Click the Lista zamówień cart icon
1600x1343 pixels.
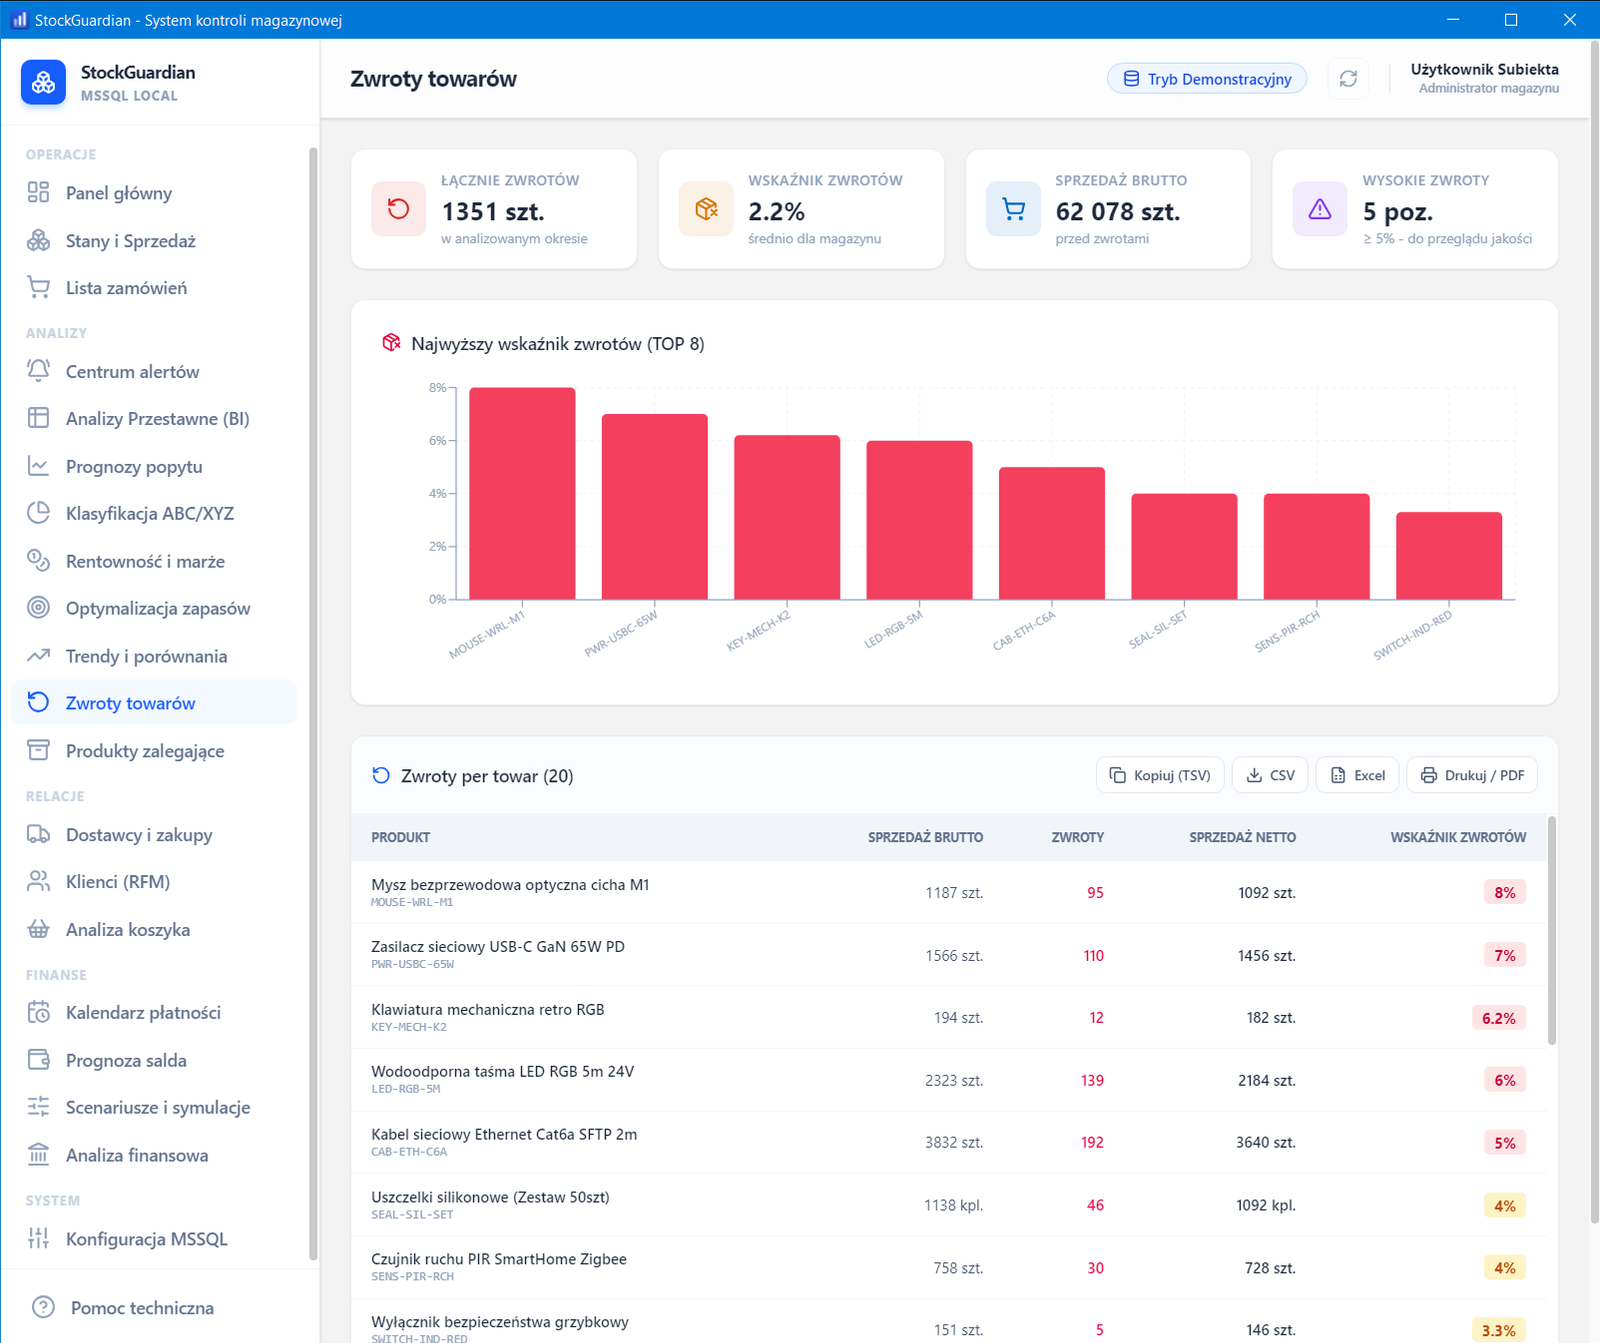tap(38, 288)
